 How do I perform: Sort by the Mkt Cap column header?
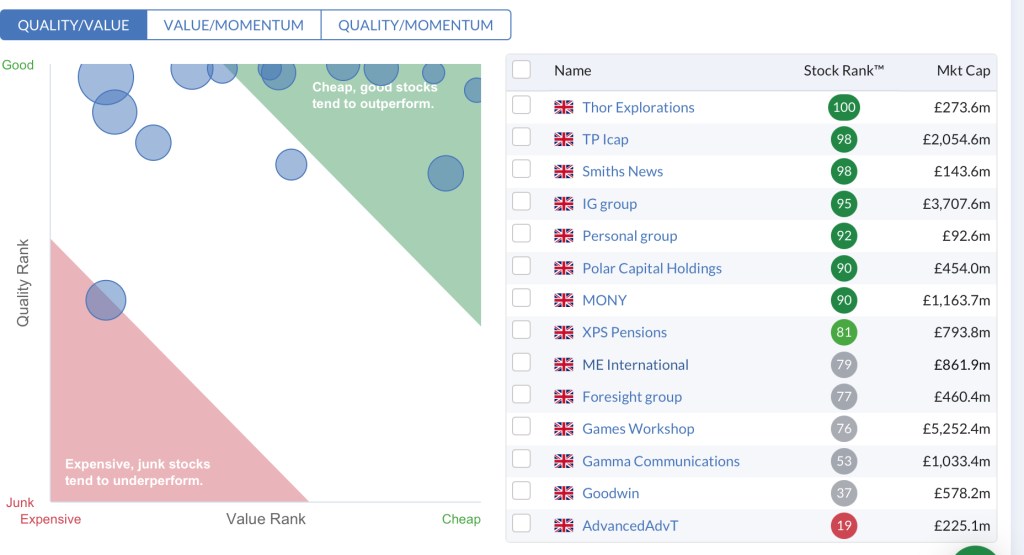tap(963, 70)
